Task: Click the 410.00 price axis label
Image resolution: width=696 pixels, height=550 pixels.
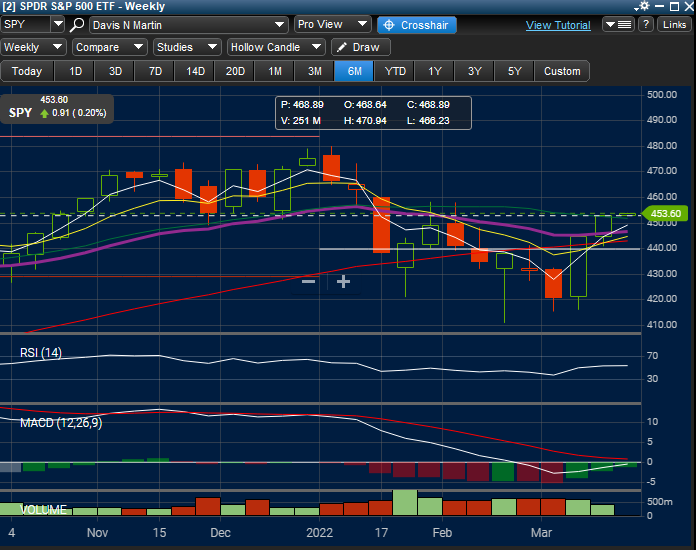Action: [x=662, y=324]
